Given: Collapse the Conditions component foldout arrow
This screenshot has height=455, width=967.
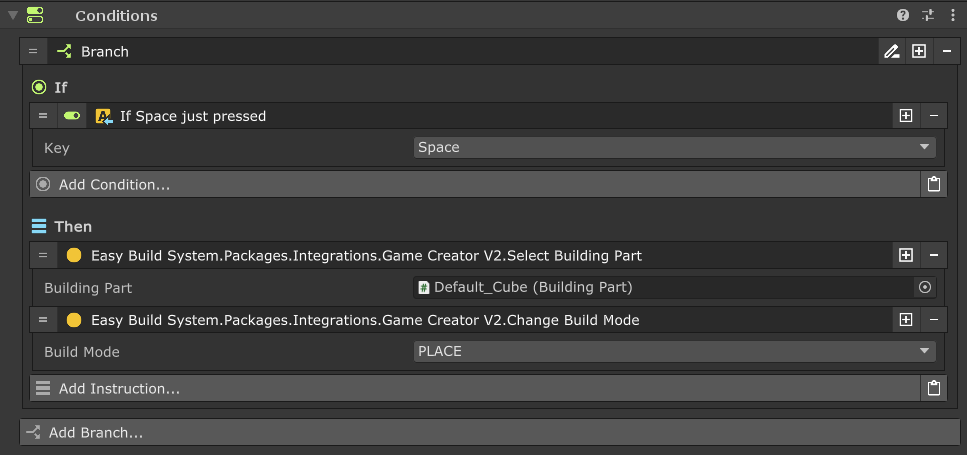Looking at the screenshot, I should click(12, 16).
